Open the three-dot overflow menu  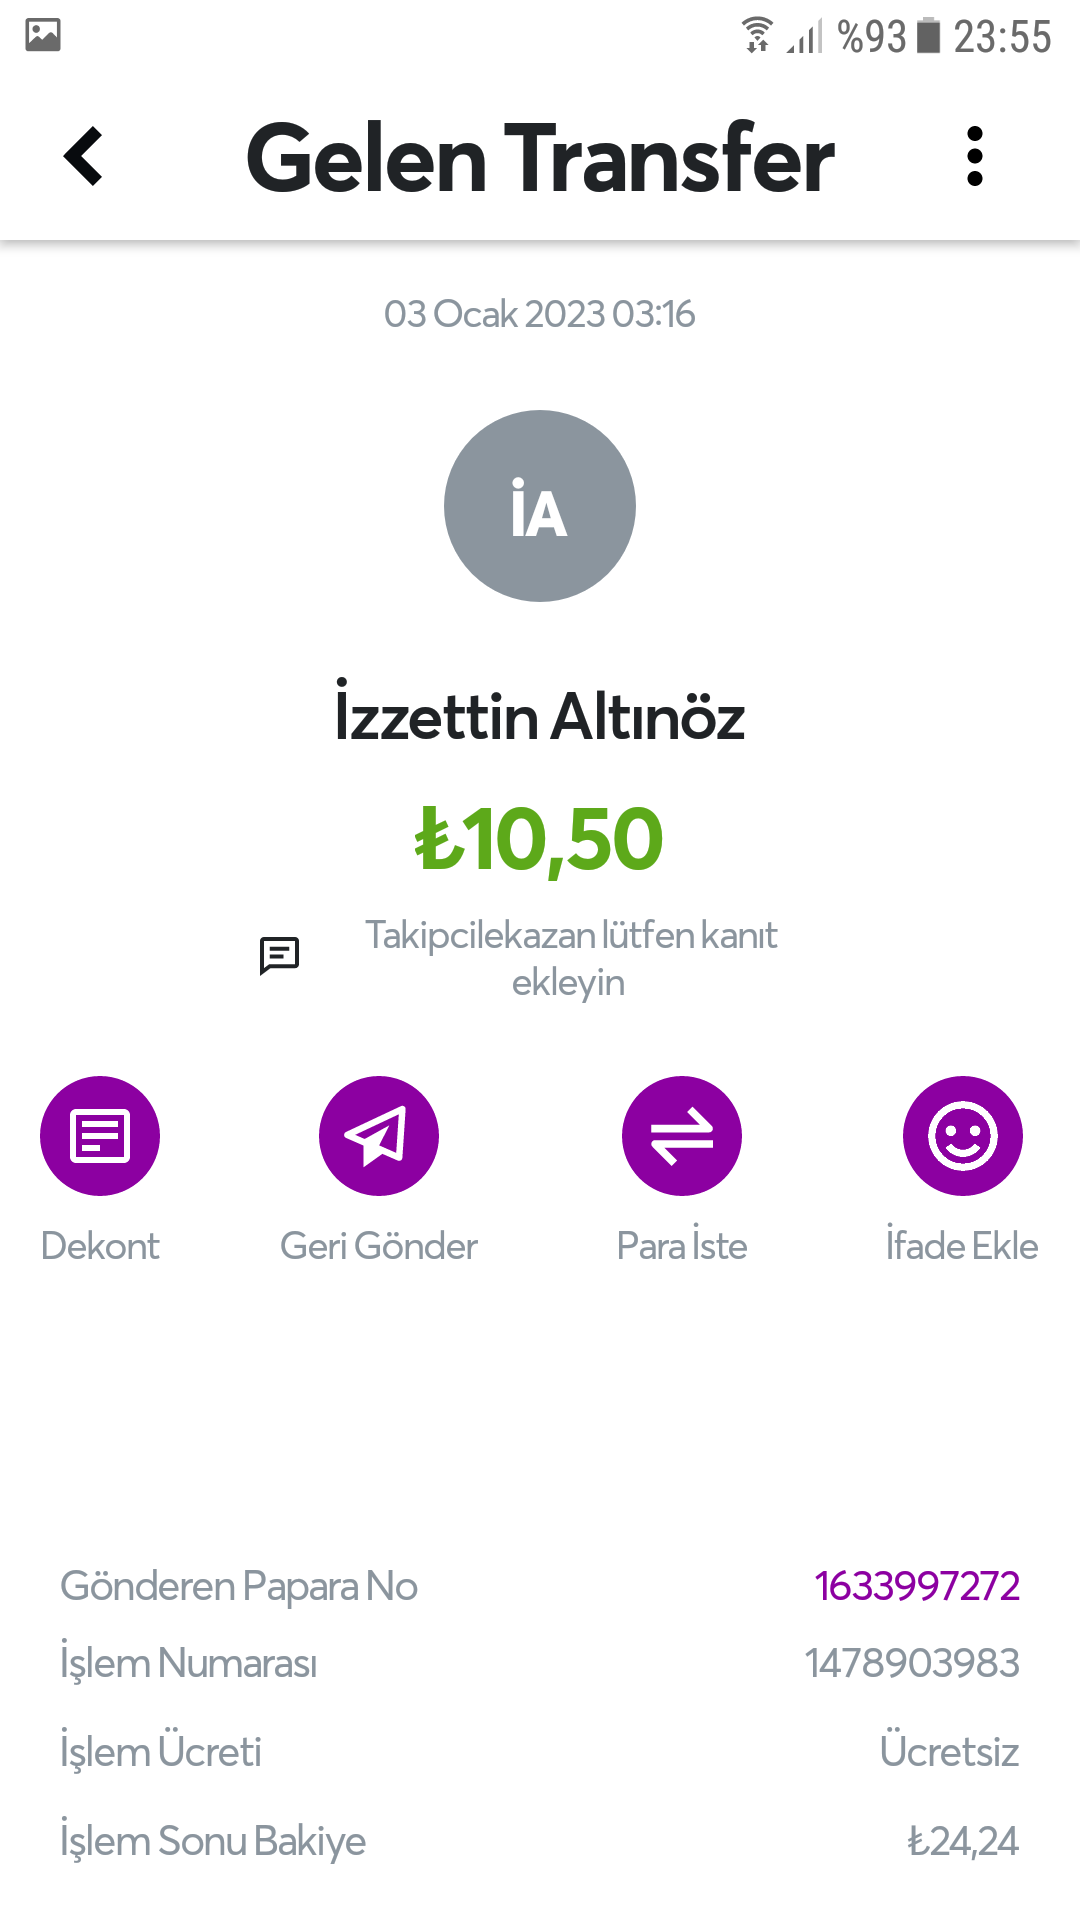tap(975, 156)
